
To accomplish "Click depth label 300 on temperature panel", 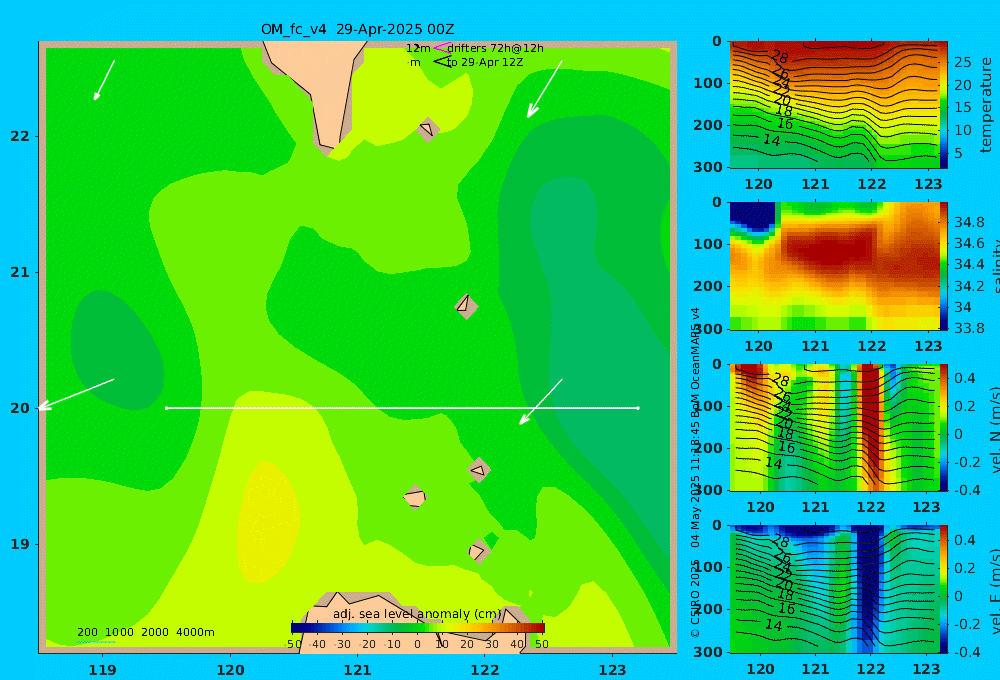I will [708, 167].
